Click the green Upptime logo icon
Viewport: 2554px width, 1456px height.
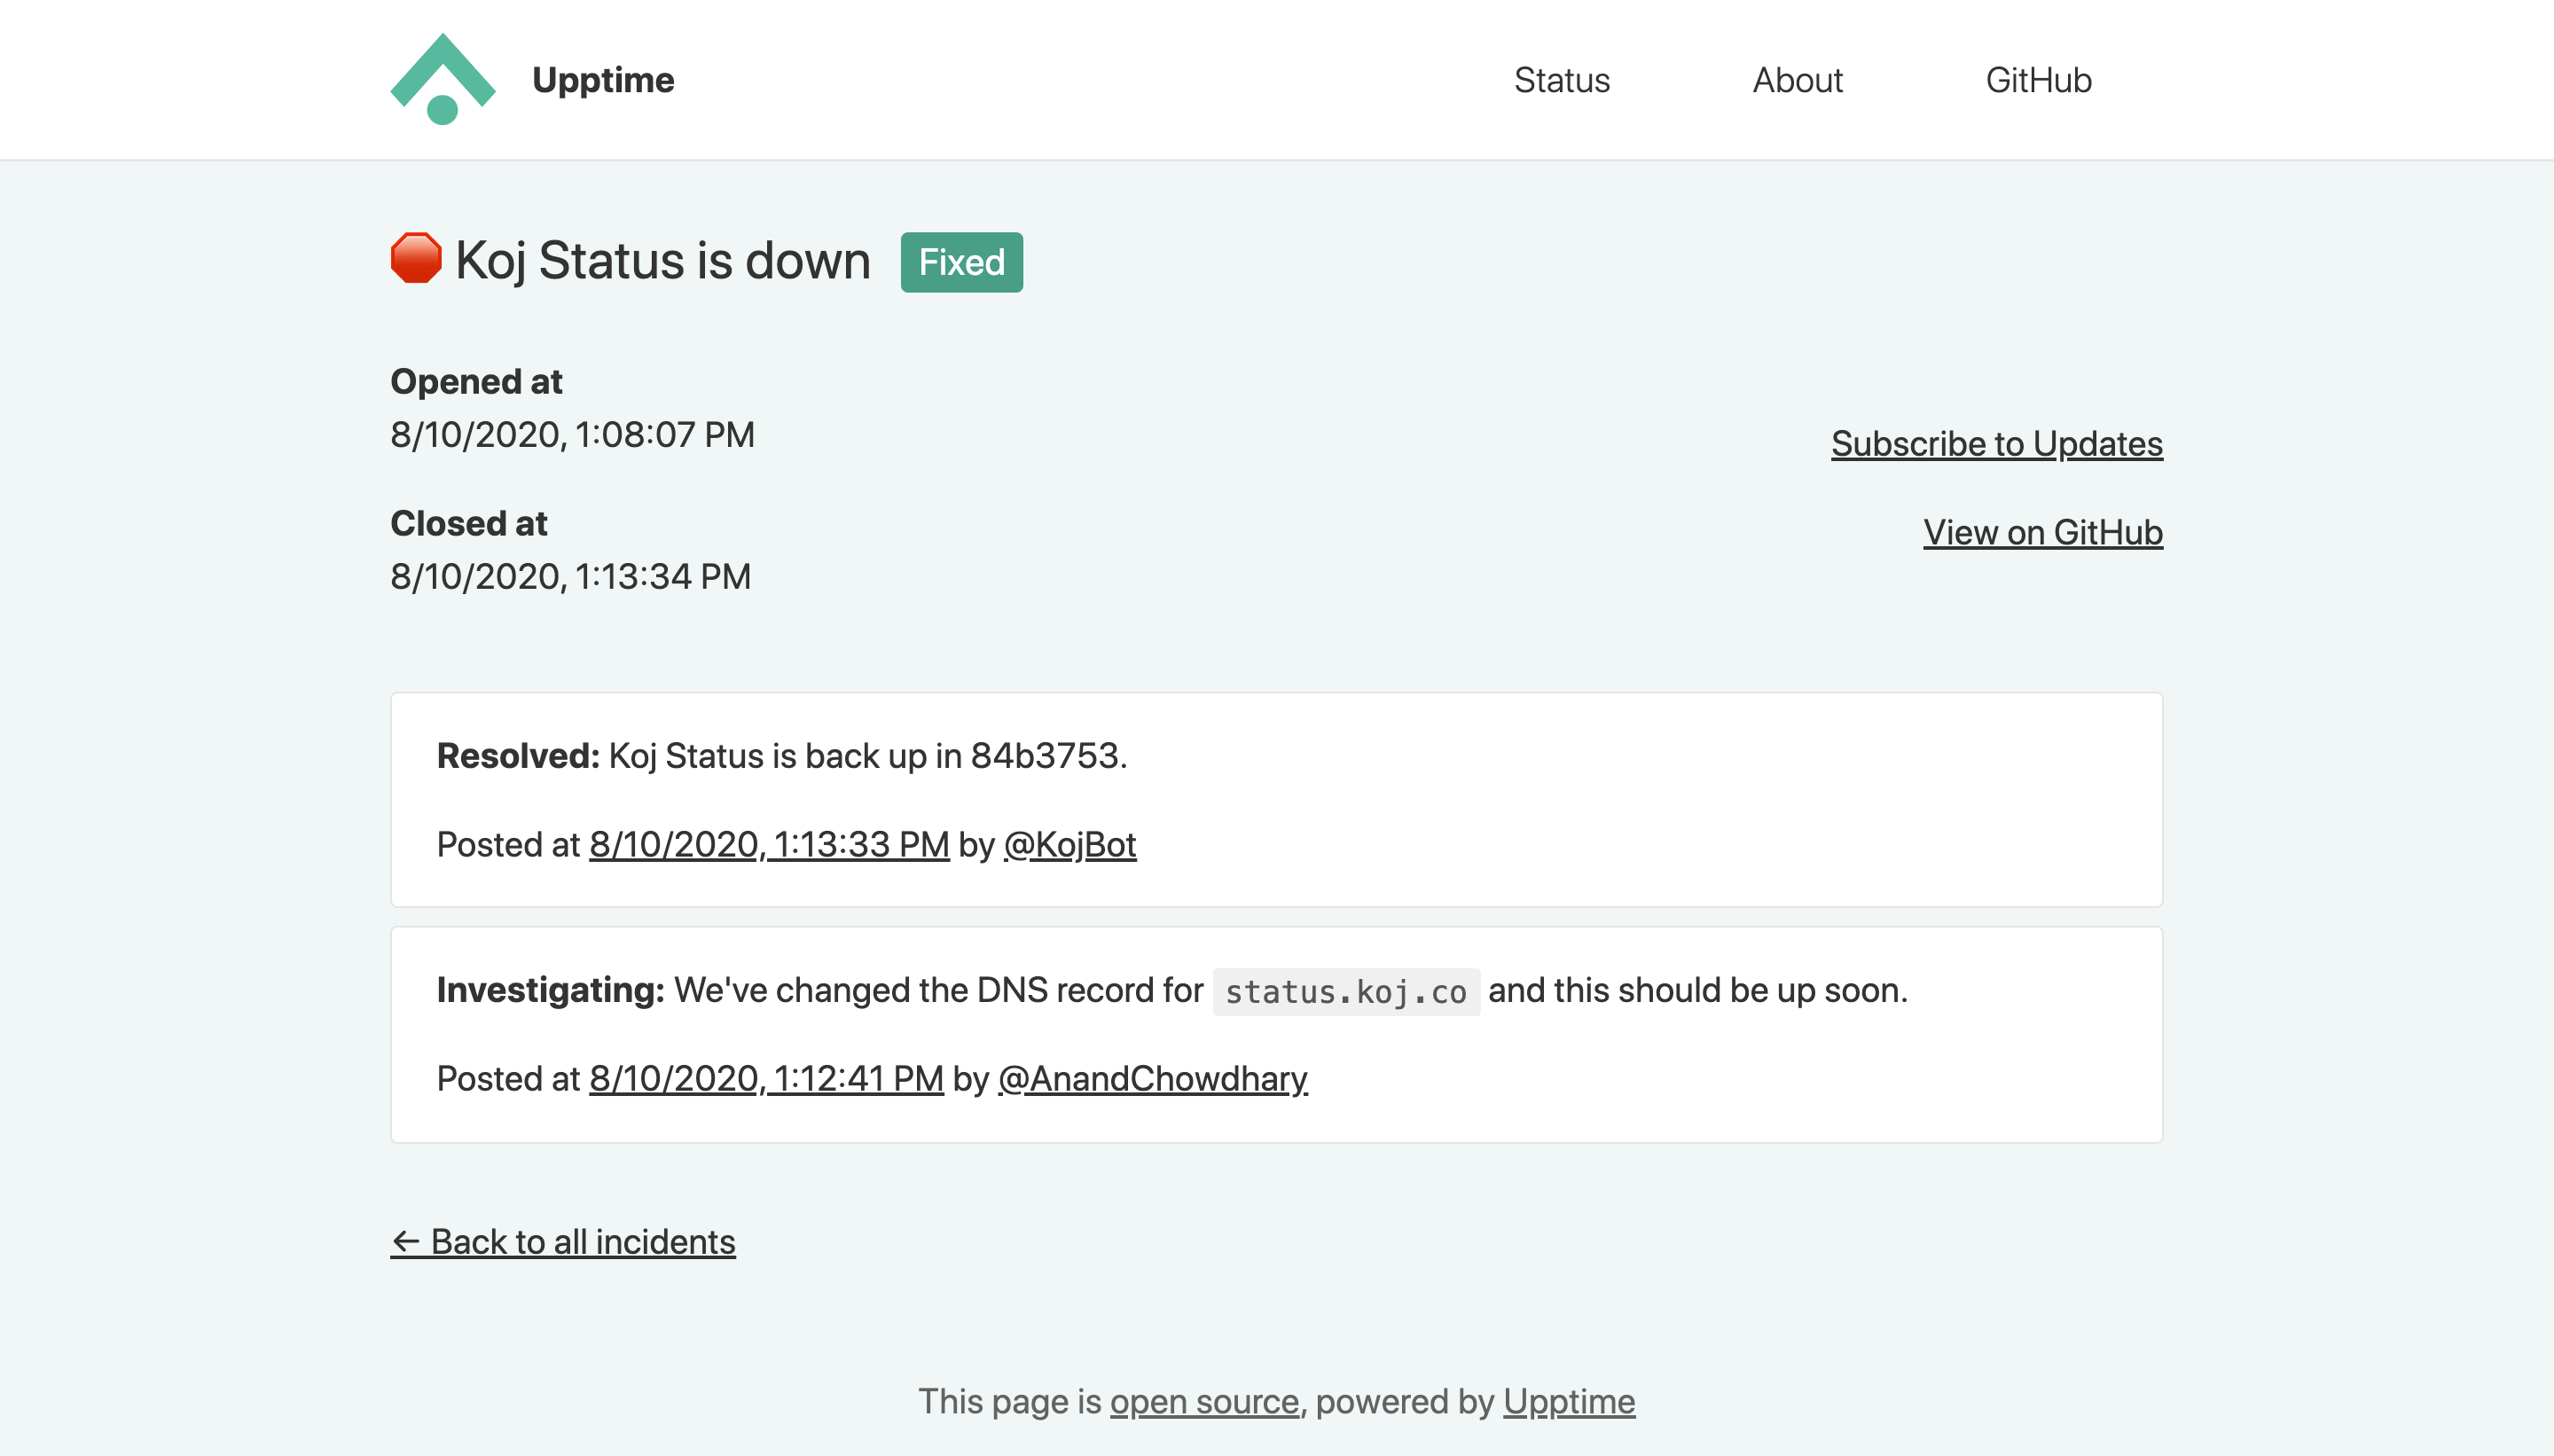[x=442, y=79]
